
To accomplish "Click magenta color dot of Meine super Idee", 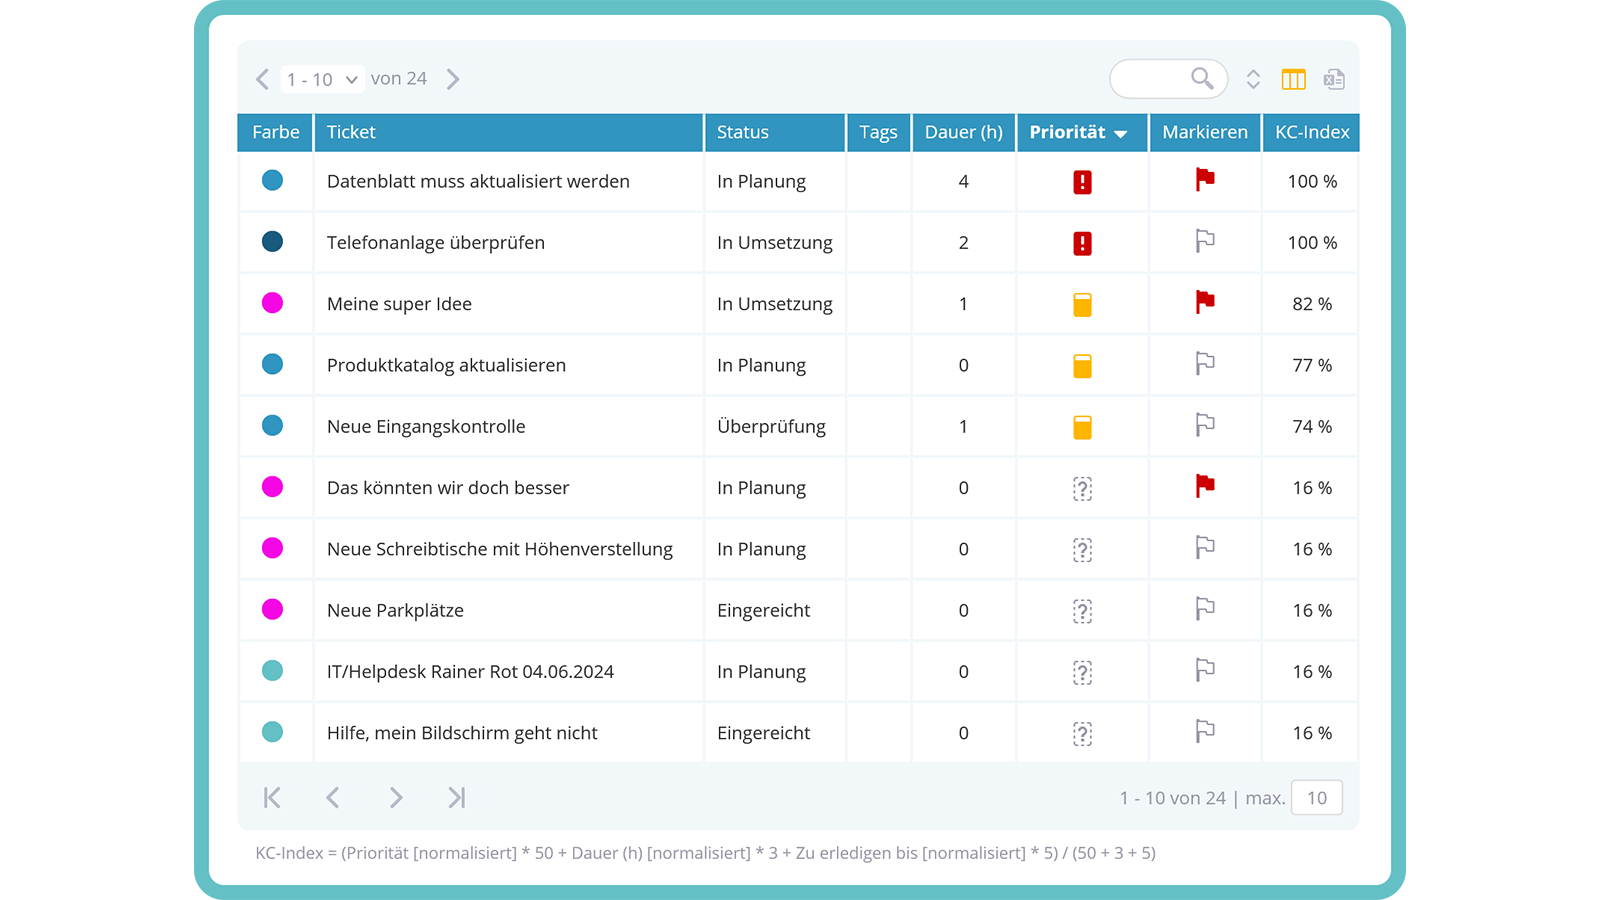I will pyautogui.click(x=272, y=303).
